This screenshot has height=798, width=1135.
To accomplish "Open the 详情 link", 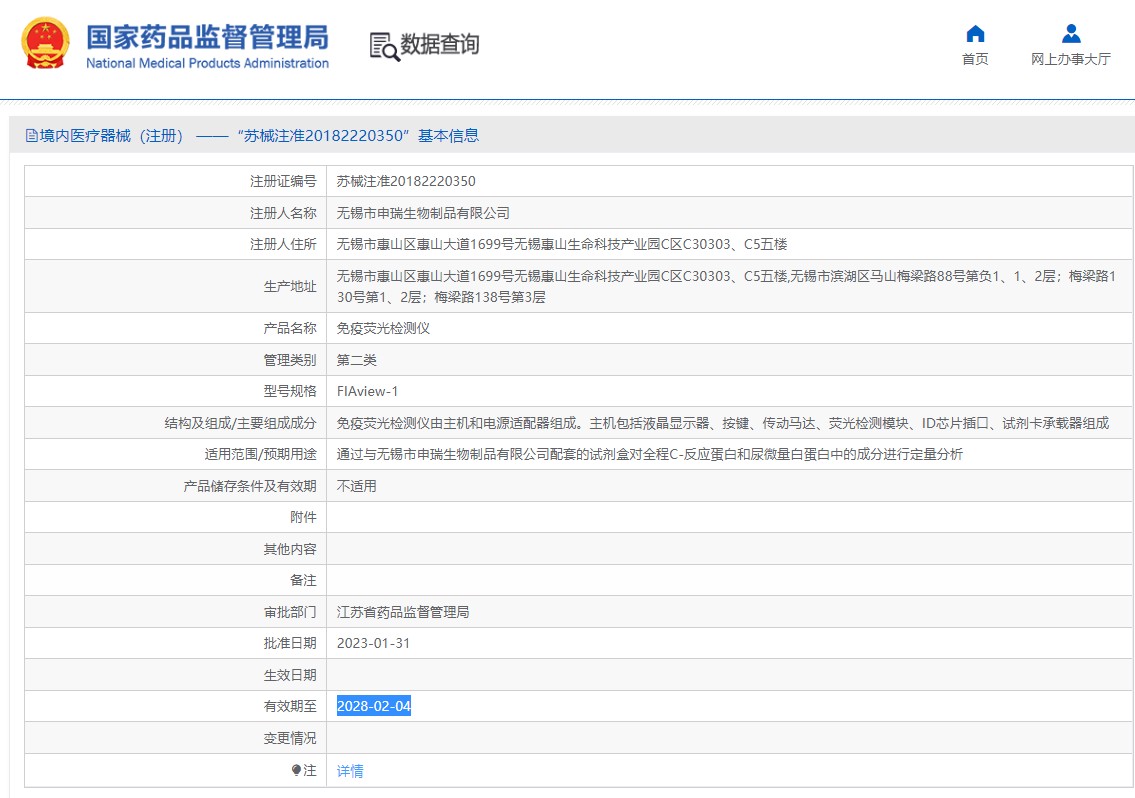I will pyautogui.click(x=350, y=771).
